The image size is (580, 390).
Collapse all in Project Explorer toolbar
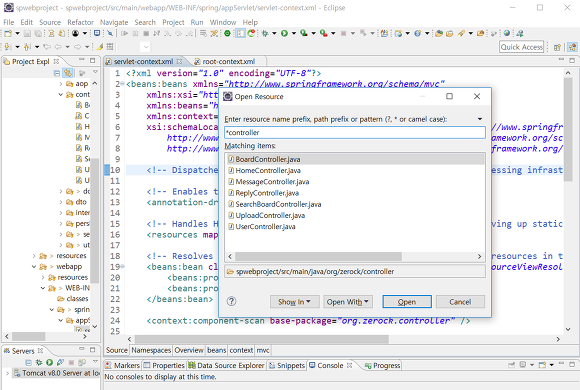[x=57, y=73]
